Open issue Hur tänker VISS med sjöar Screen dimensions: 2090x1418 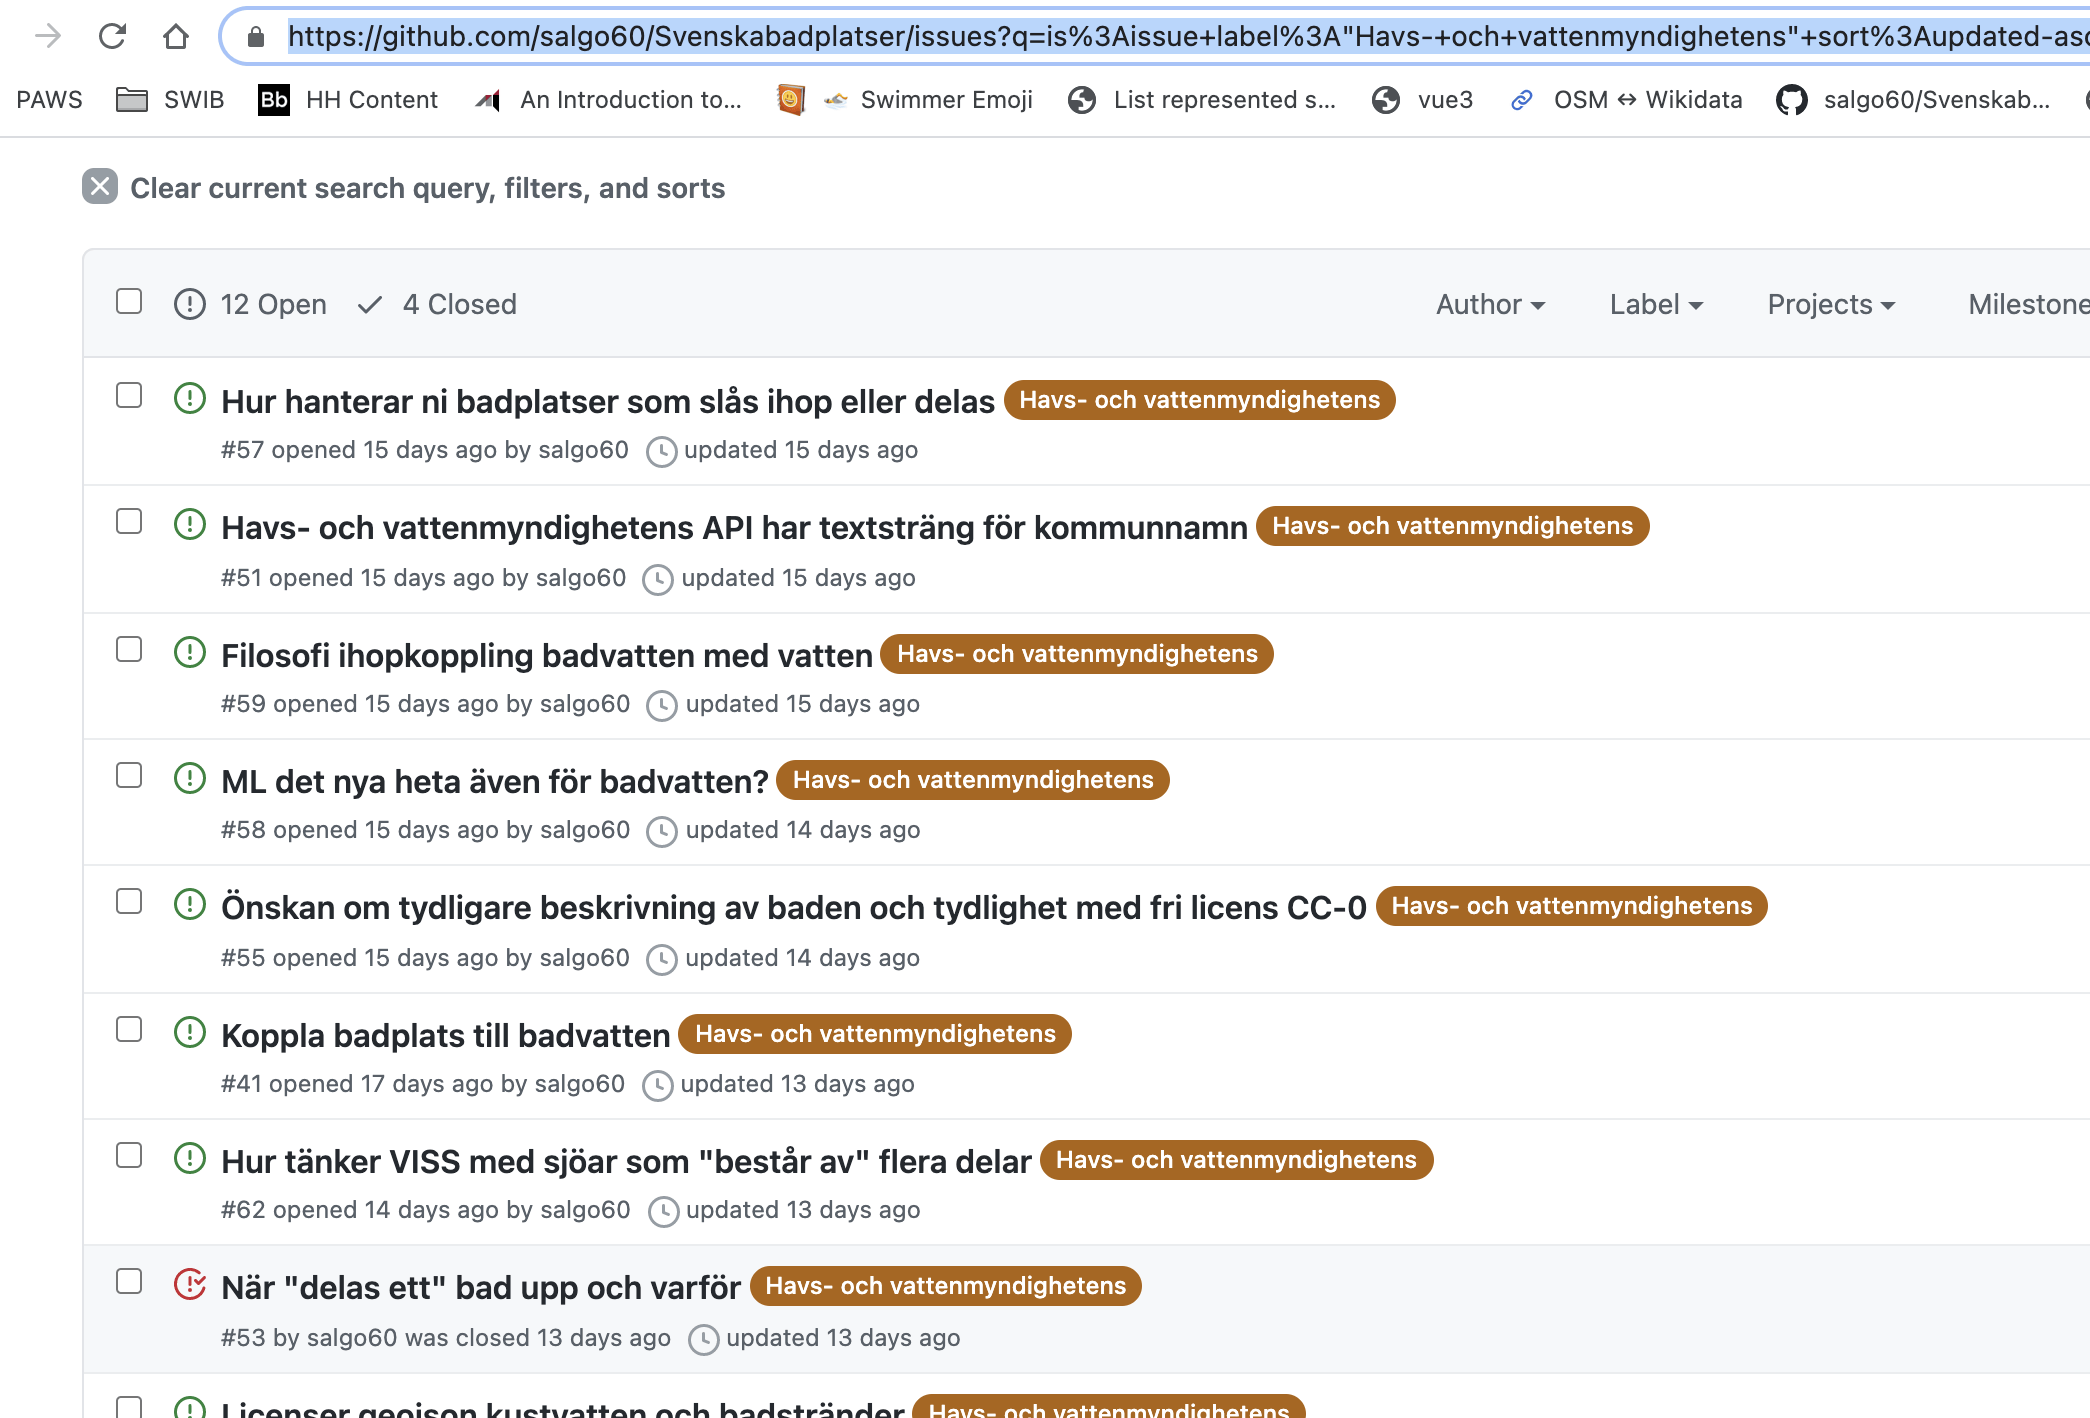(x=625, y=1162)
